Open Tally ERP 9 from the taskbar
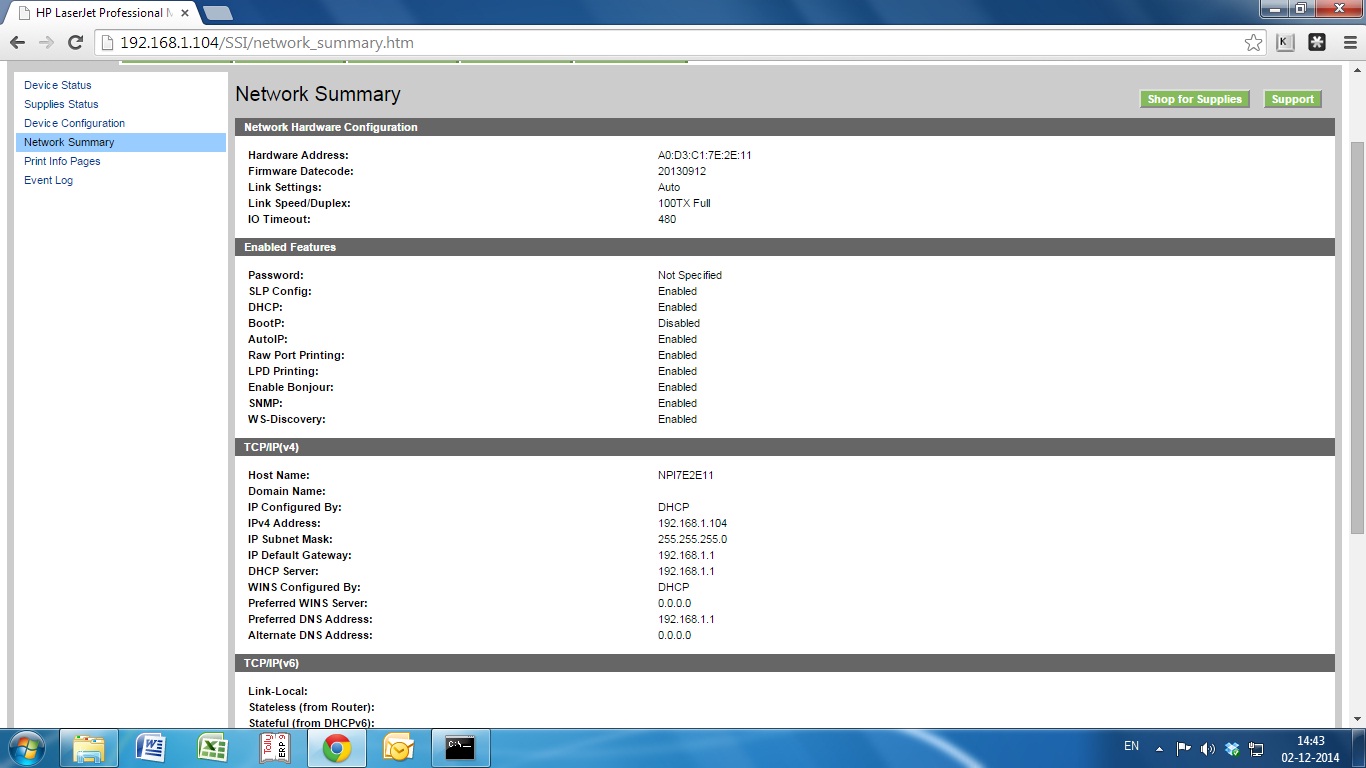Screen dimensions: 1366x768 pos(274,748)
